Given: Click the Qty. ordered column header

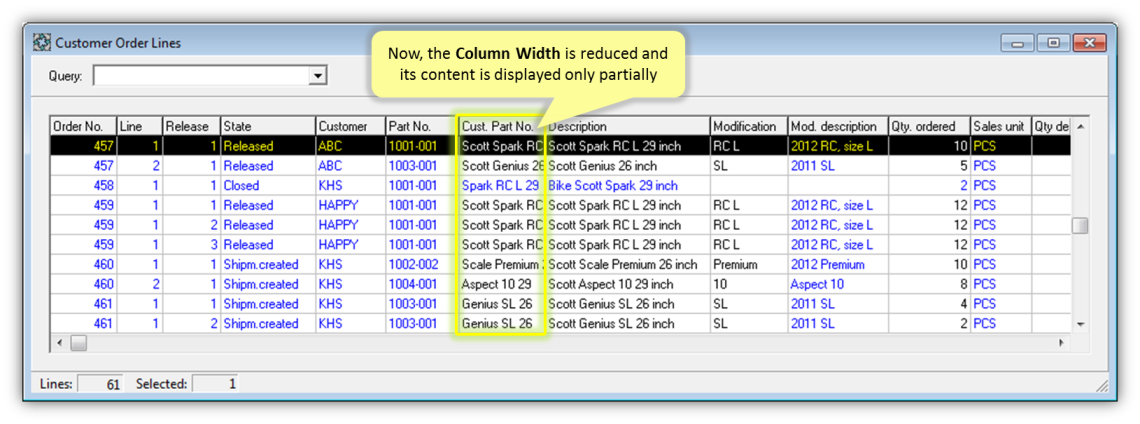Looking at the screenshot, I should pyautogui.click(x=929, y=127).
